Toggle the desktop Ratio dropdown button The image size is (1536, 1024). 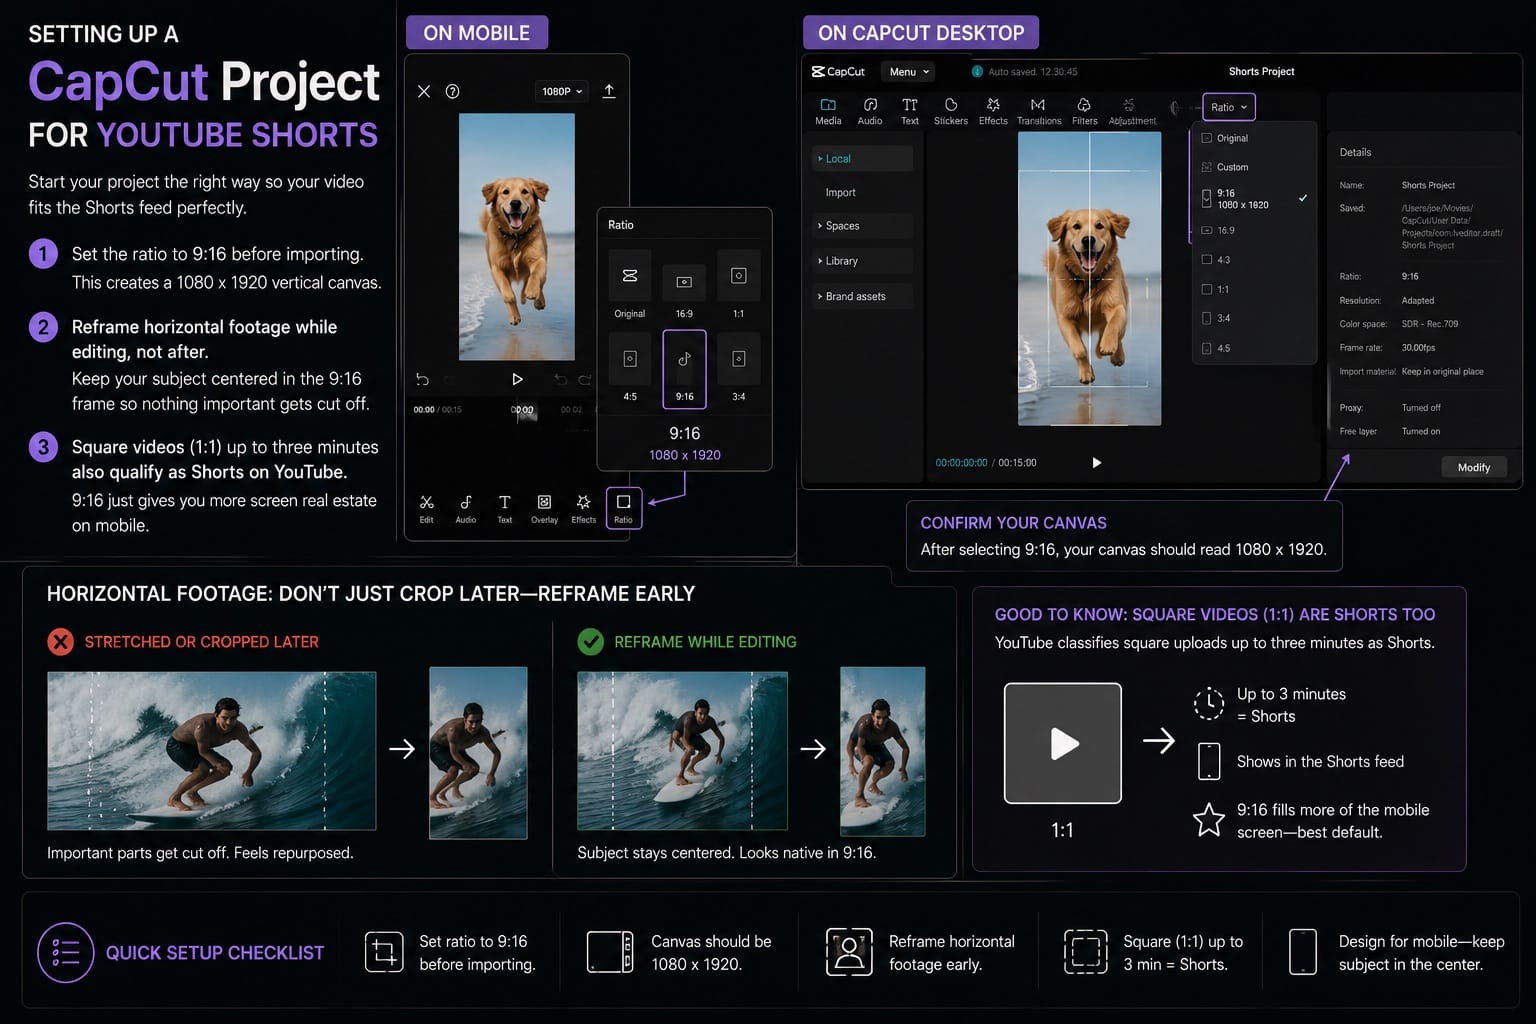pyautogui.click(x=1229, y=107)
